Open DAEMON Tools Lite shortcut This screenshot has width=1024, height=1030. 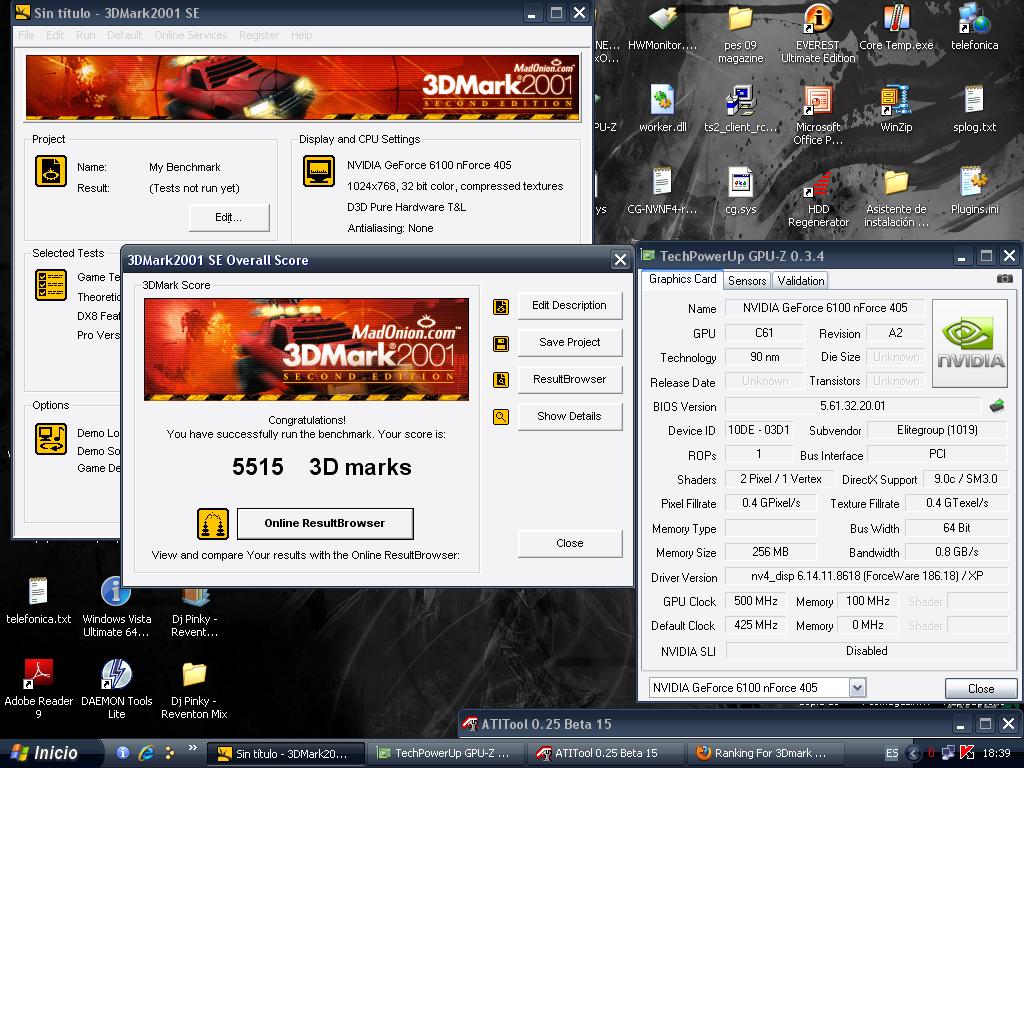(116, 690)
